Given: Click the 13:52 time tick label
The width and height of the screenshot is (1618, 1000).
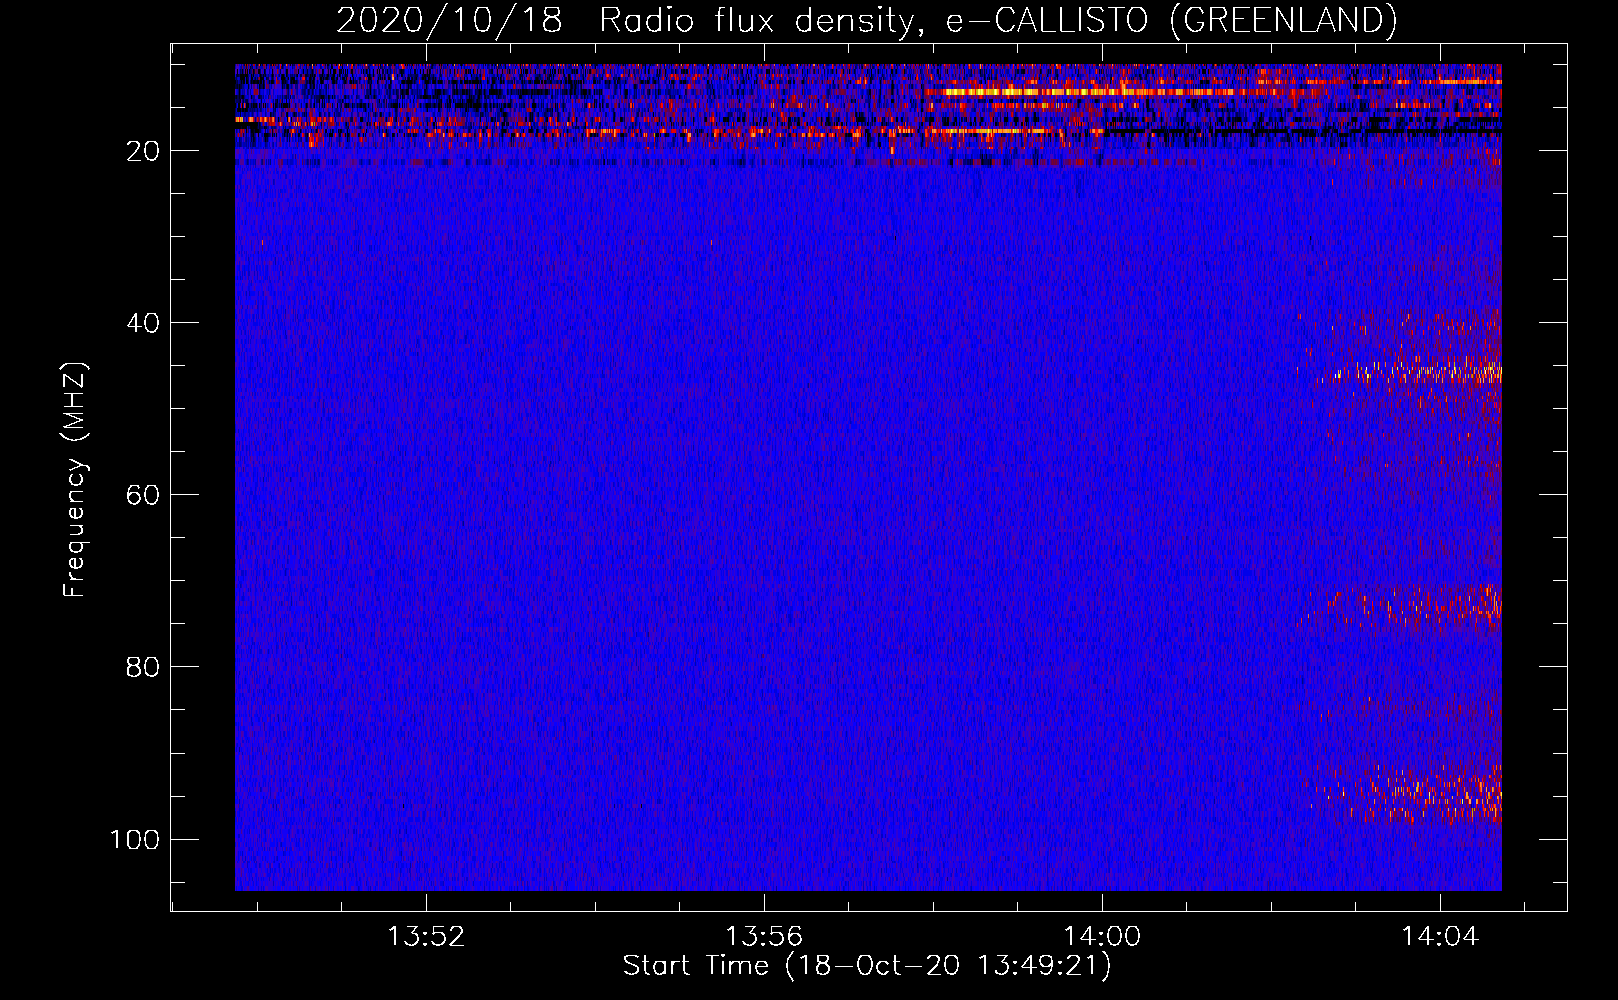Looking at the screenshot, I should [x=427, y=937].
